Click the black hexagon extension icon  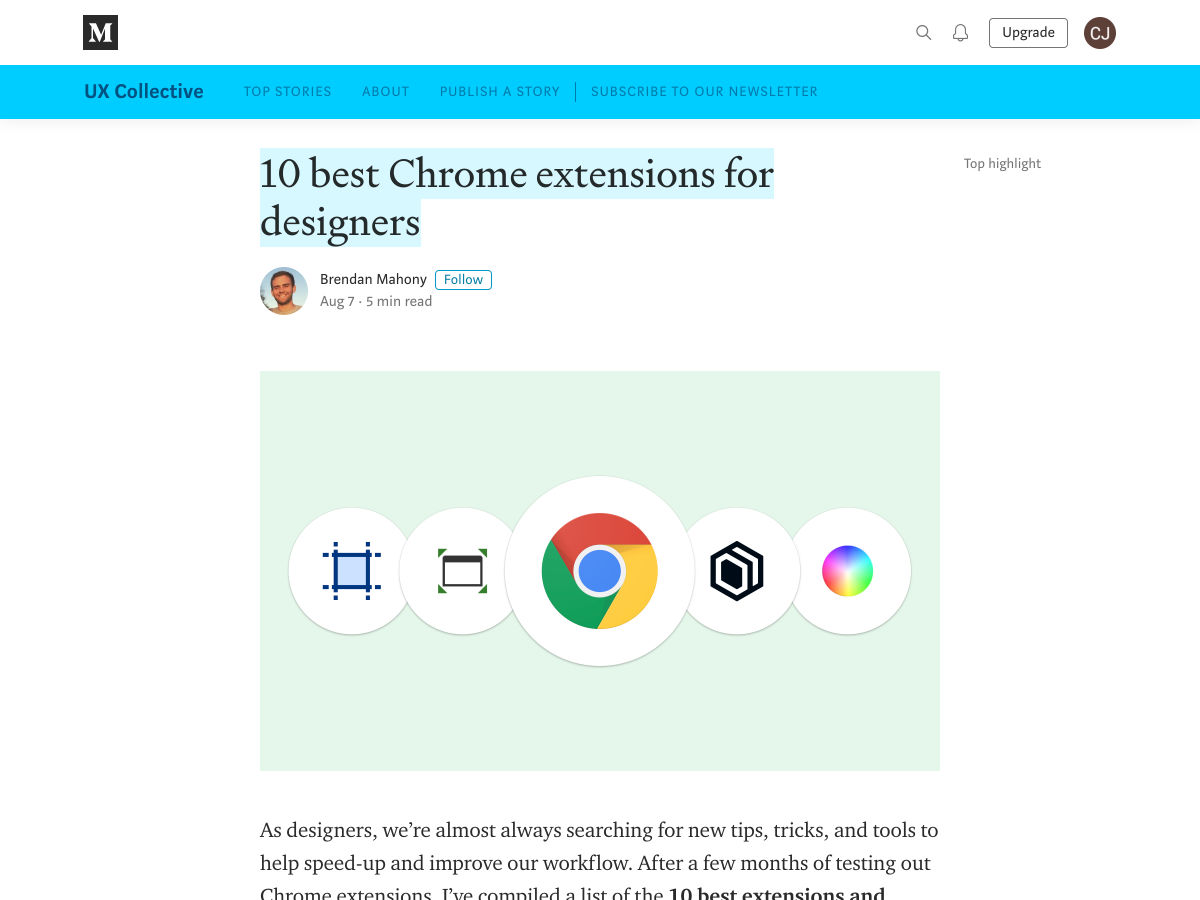tap(737, 571)
